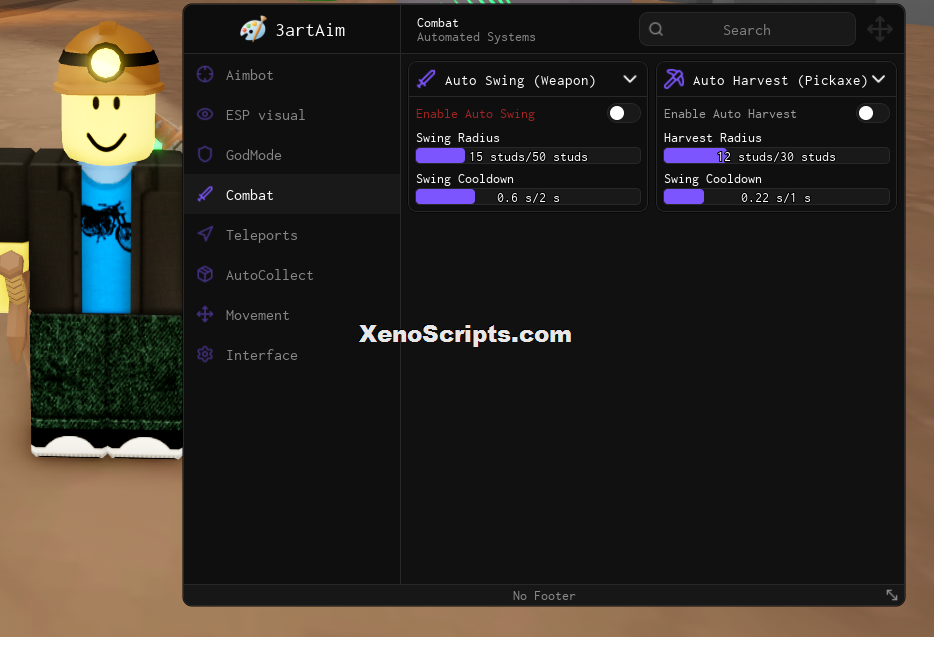Click the 3artAim title text
The image size is (934, 667).
310,30
